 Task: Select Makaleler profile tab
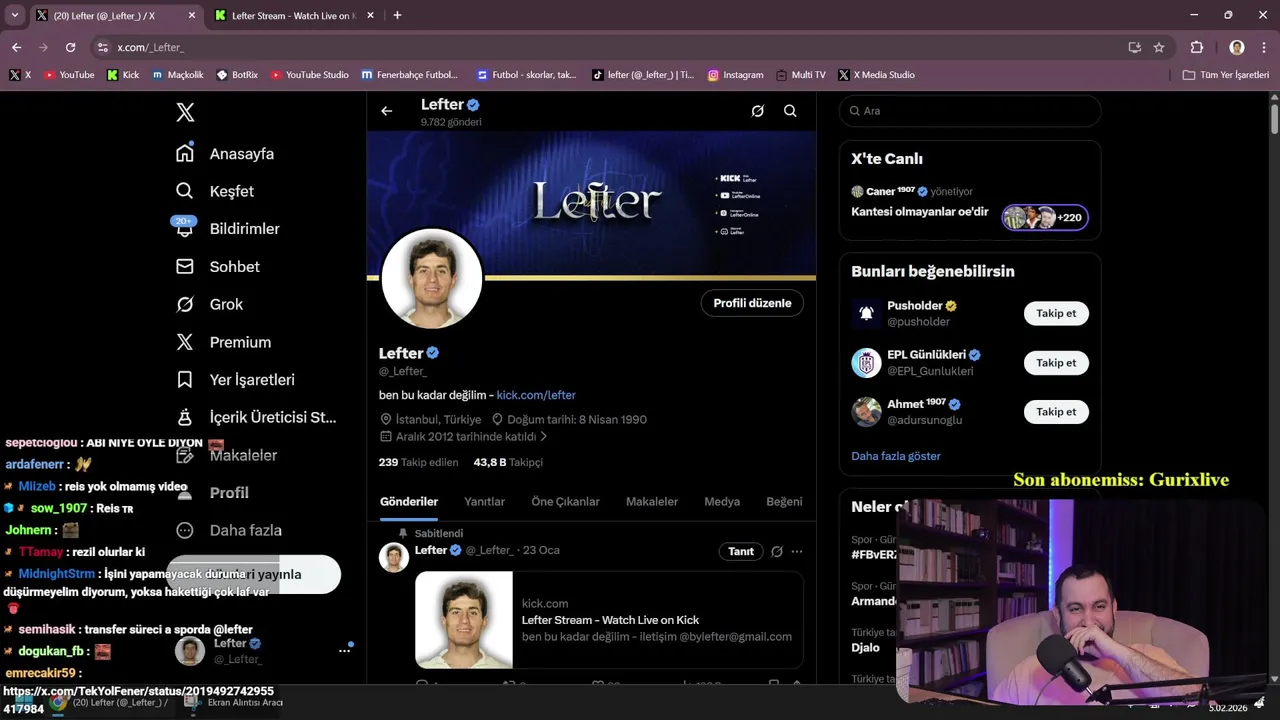click(652, 501)
